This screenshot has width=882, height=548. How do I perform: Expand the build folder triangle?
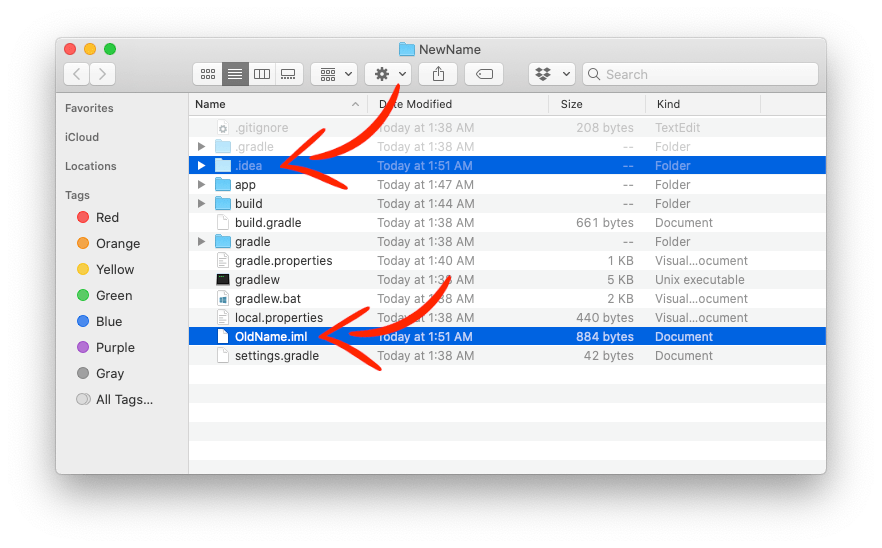click(x=201, y=204)
